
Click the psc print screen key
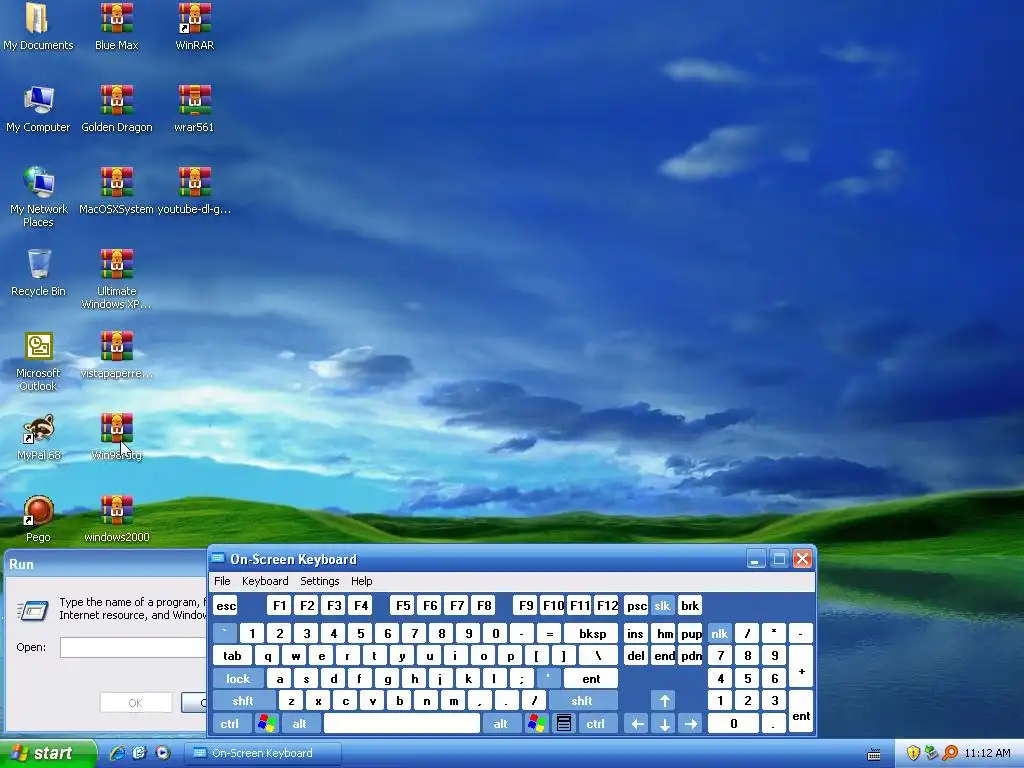pos(637,605)
